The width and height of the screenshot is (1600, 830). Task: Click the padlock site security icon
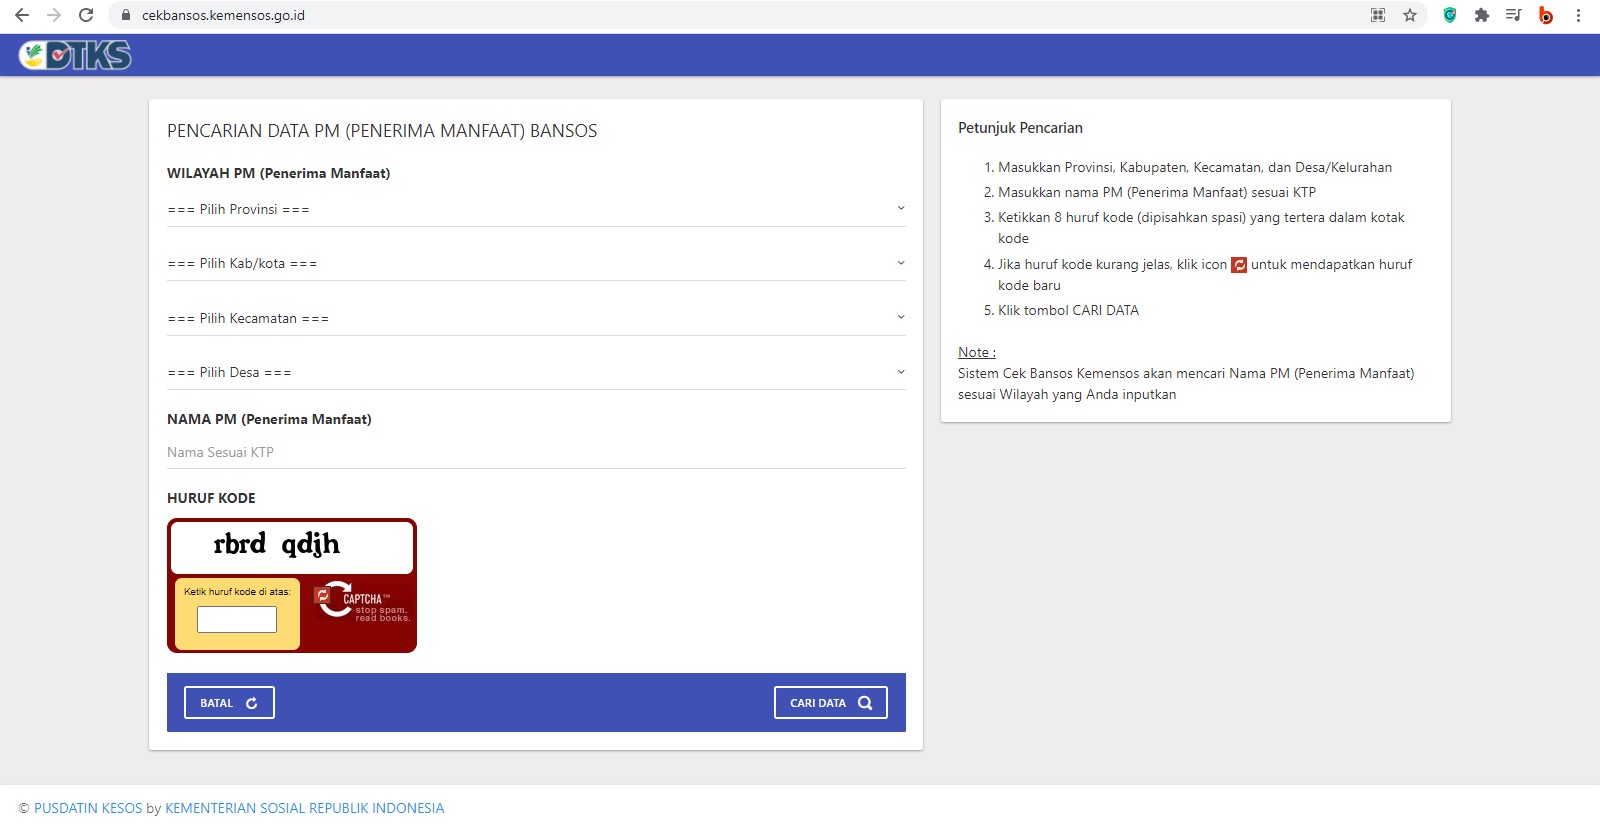click(125, 15)
